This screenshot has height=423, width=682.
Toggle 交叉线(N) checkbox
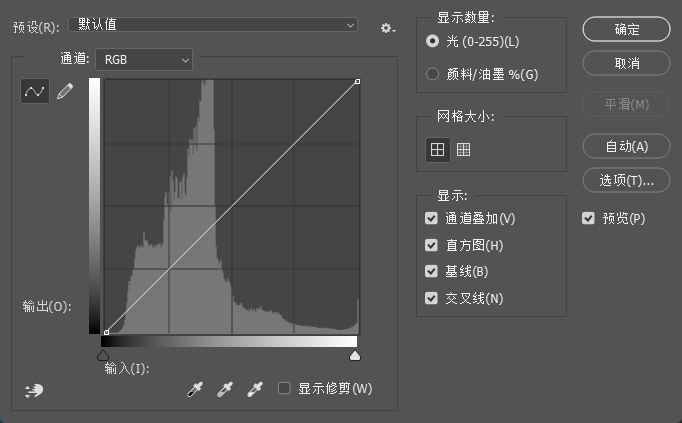[431, 298]
